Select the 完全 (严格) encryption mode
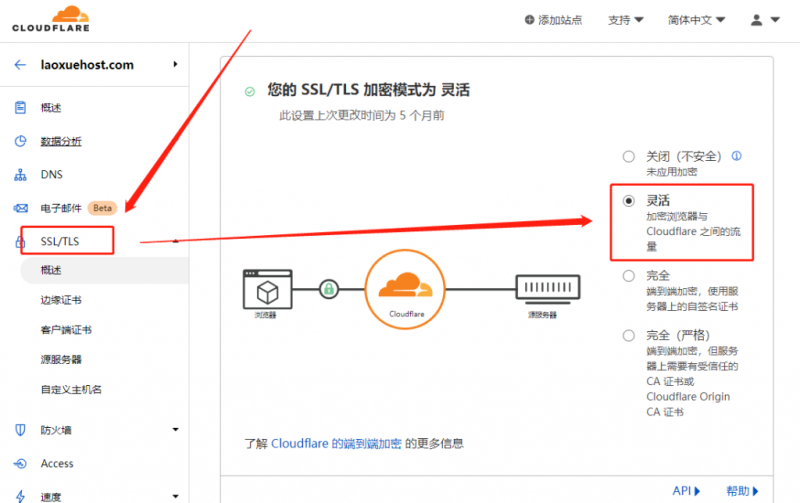The height and width of the screenshot is (503, 800). [629, 336]
